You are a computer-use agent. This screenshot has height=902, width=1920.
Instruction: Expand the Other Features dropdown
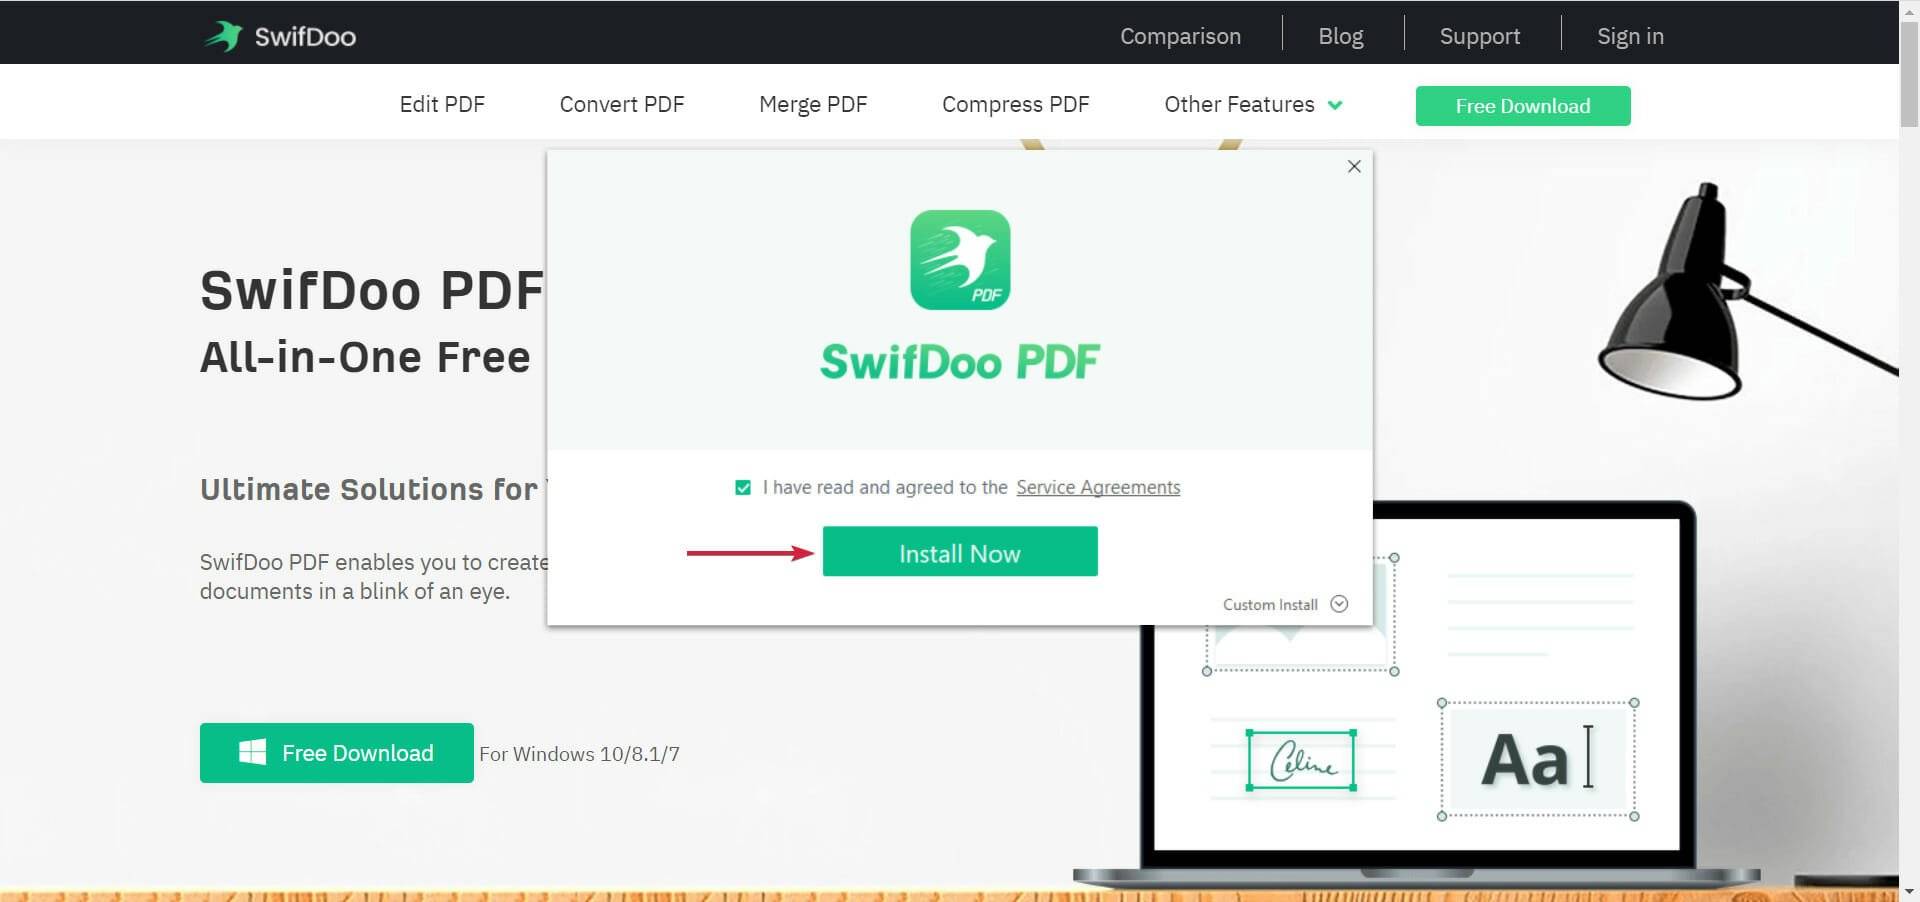click(1253, 104)
